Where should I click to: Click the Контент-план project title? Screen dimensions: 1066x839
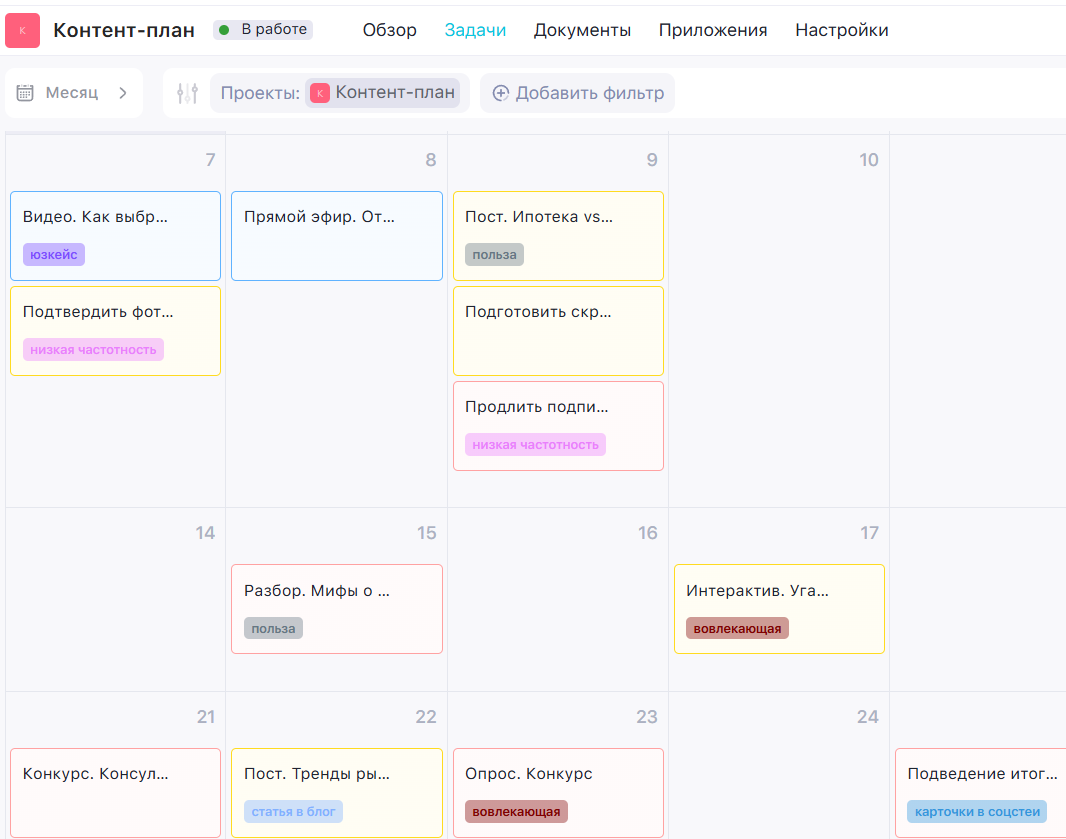(124, 31)
